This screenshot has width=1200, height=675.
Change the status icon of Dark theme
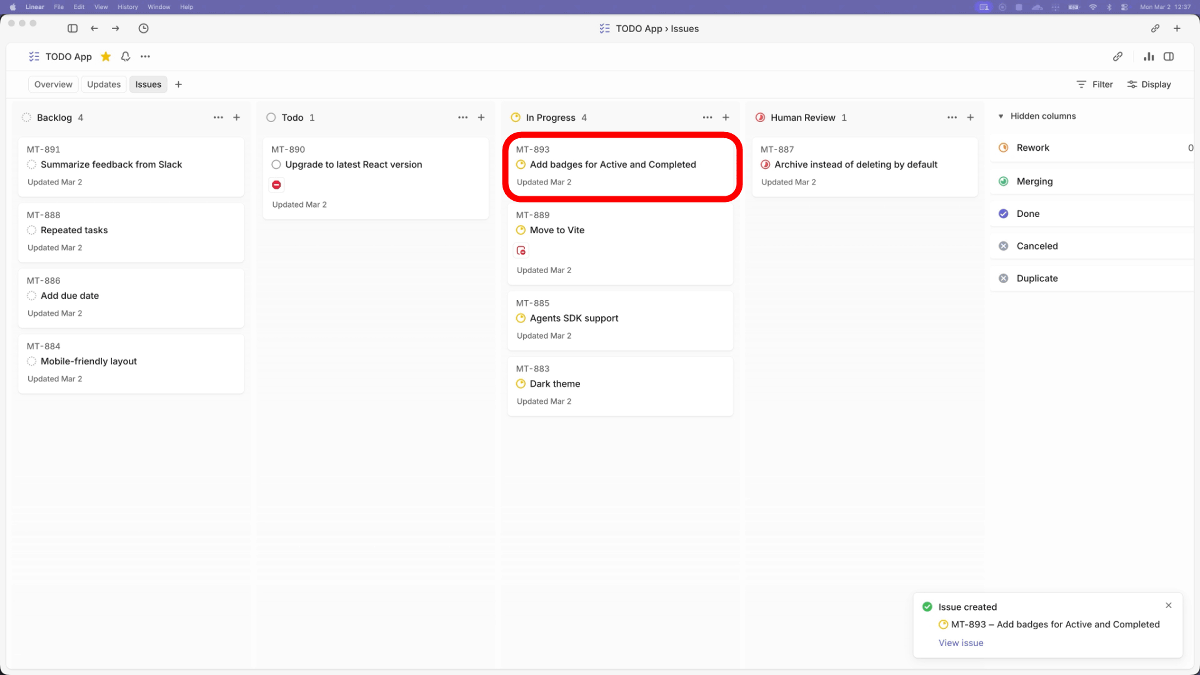point(521,384)
